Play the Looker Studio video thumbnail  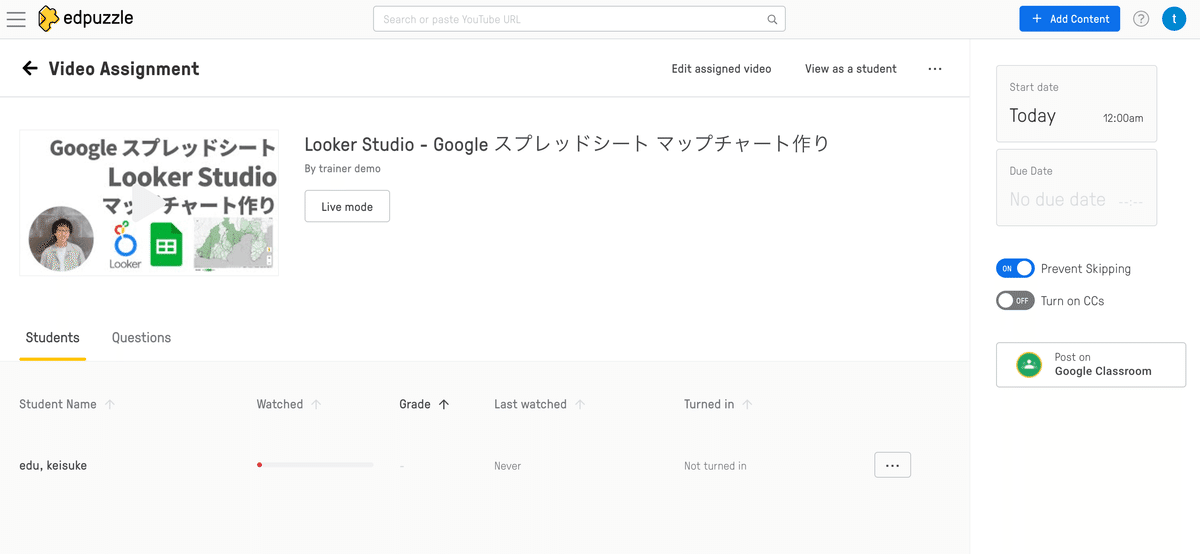pyautogui.click(x=148, y=203)
